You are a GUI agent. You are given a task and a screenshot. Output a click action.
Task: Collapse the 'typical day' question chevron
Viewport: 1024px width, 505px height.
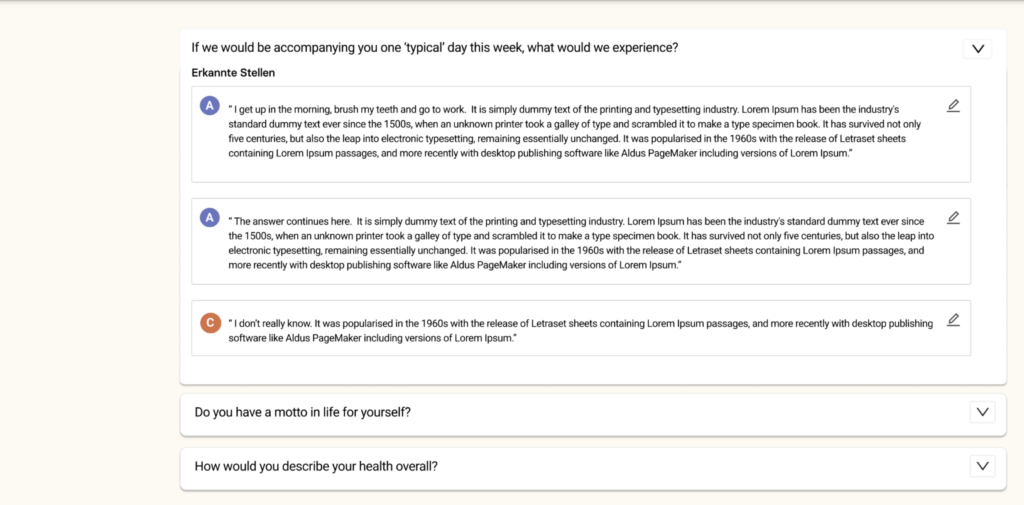pyautogui.click(x=977, y=48)
